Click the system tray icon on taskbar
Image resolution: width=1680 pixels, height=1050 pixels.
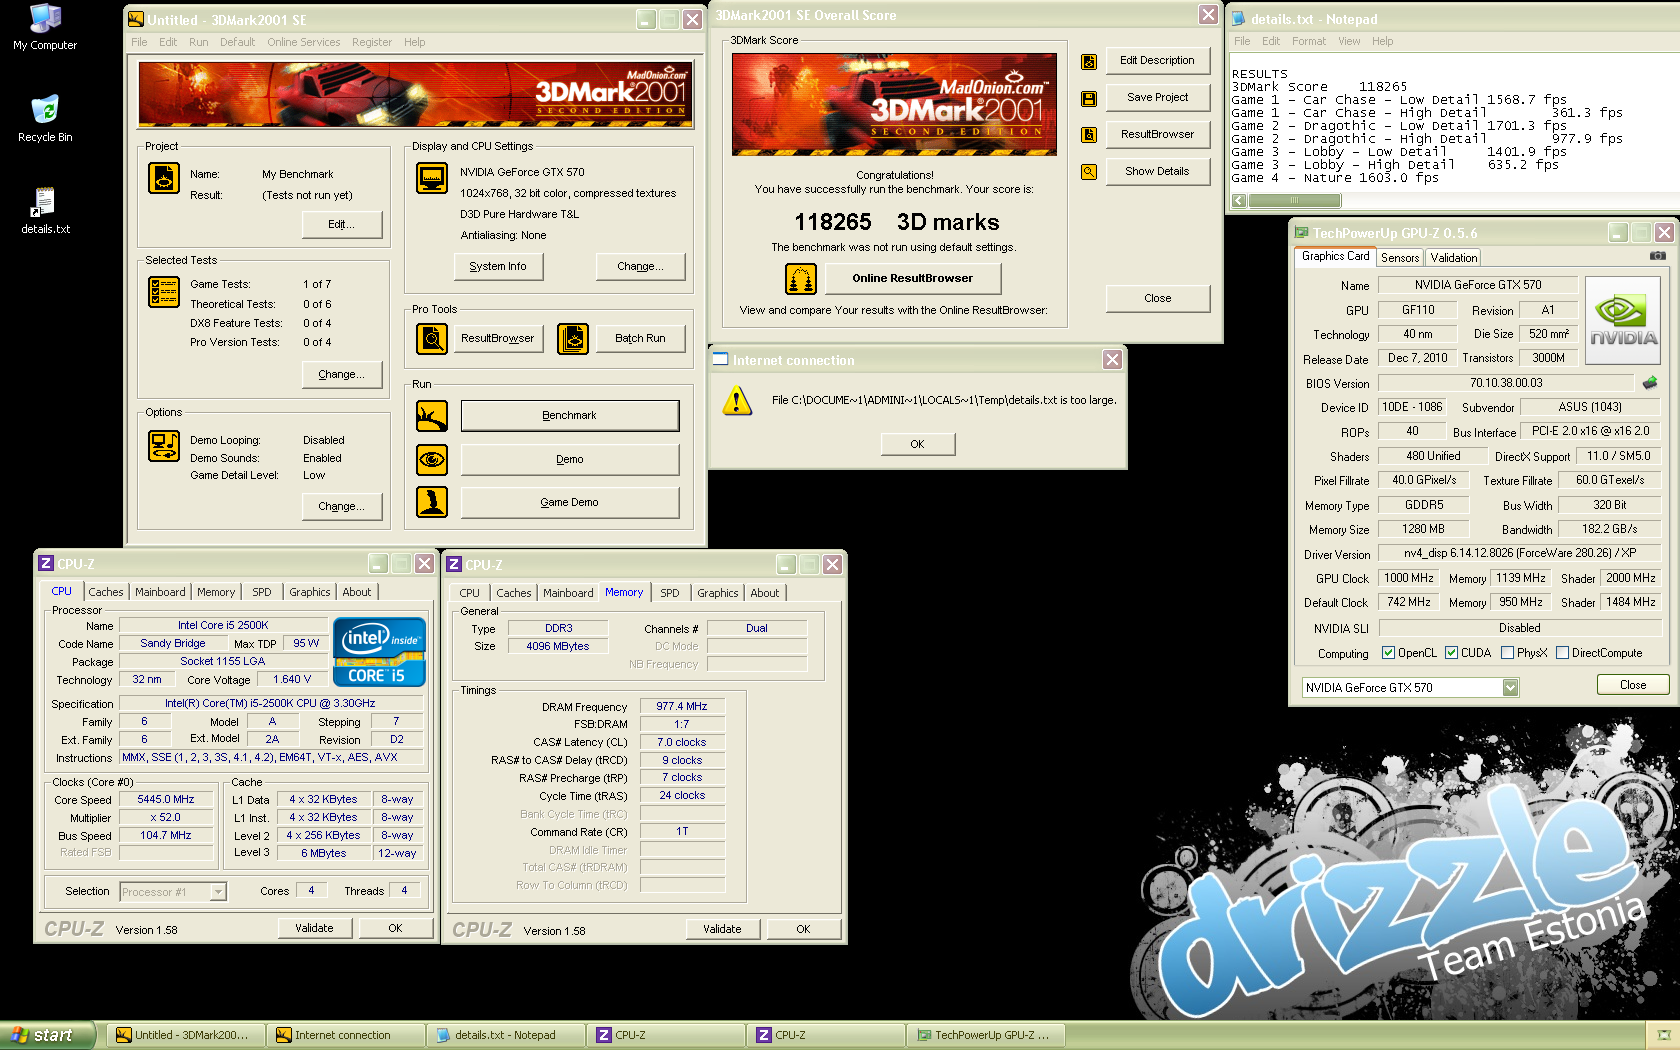(1663, 1035)
